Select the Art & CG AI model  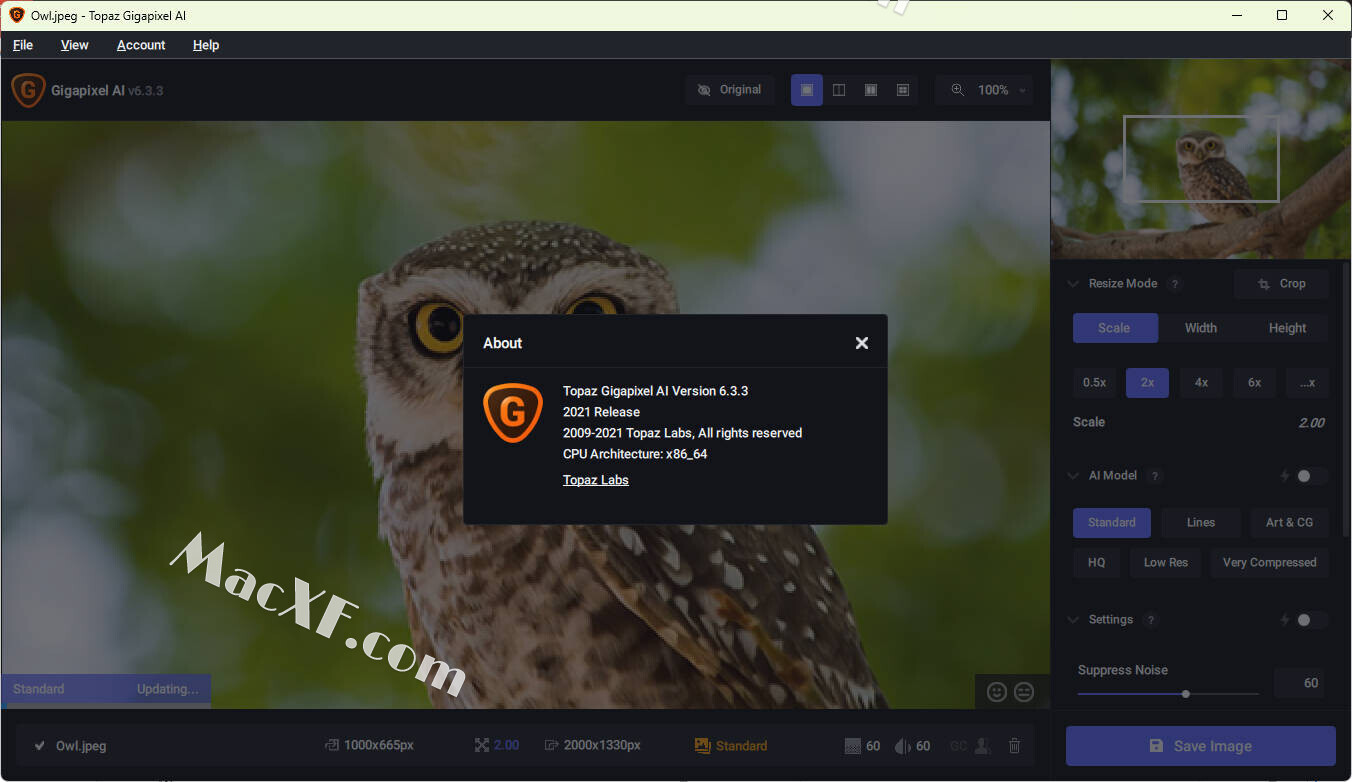click(1290, 523)
